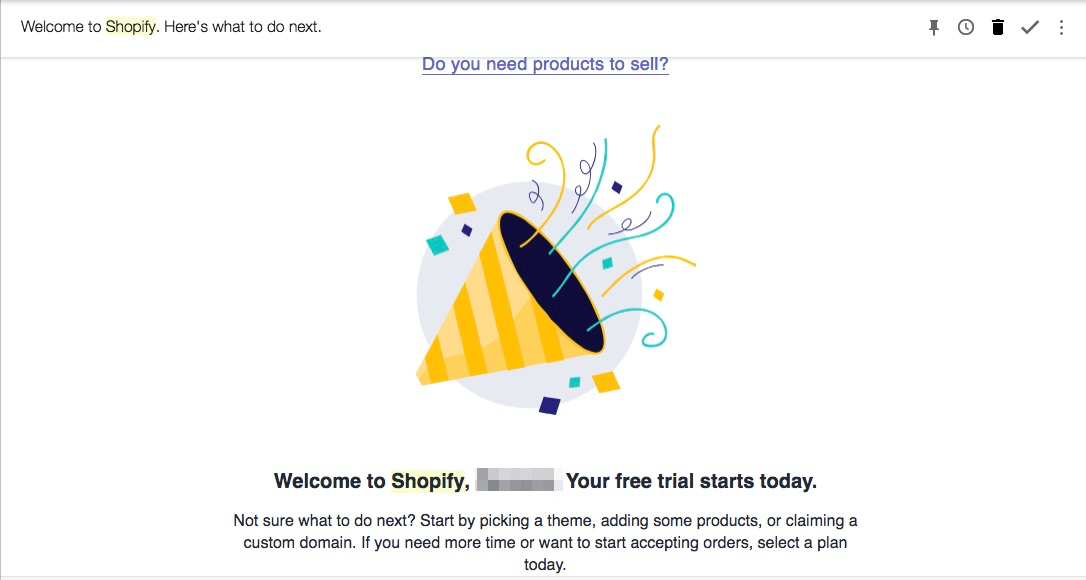The image size is (1086, 580).
Task: Click the word 'today.' ending the paragraph
Action: pos(545,565)
